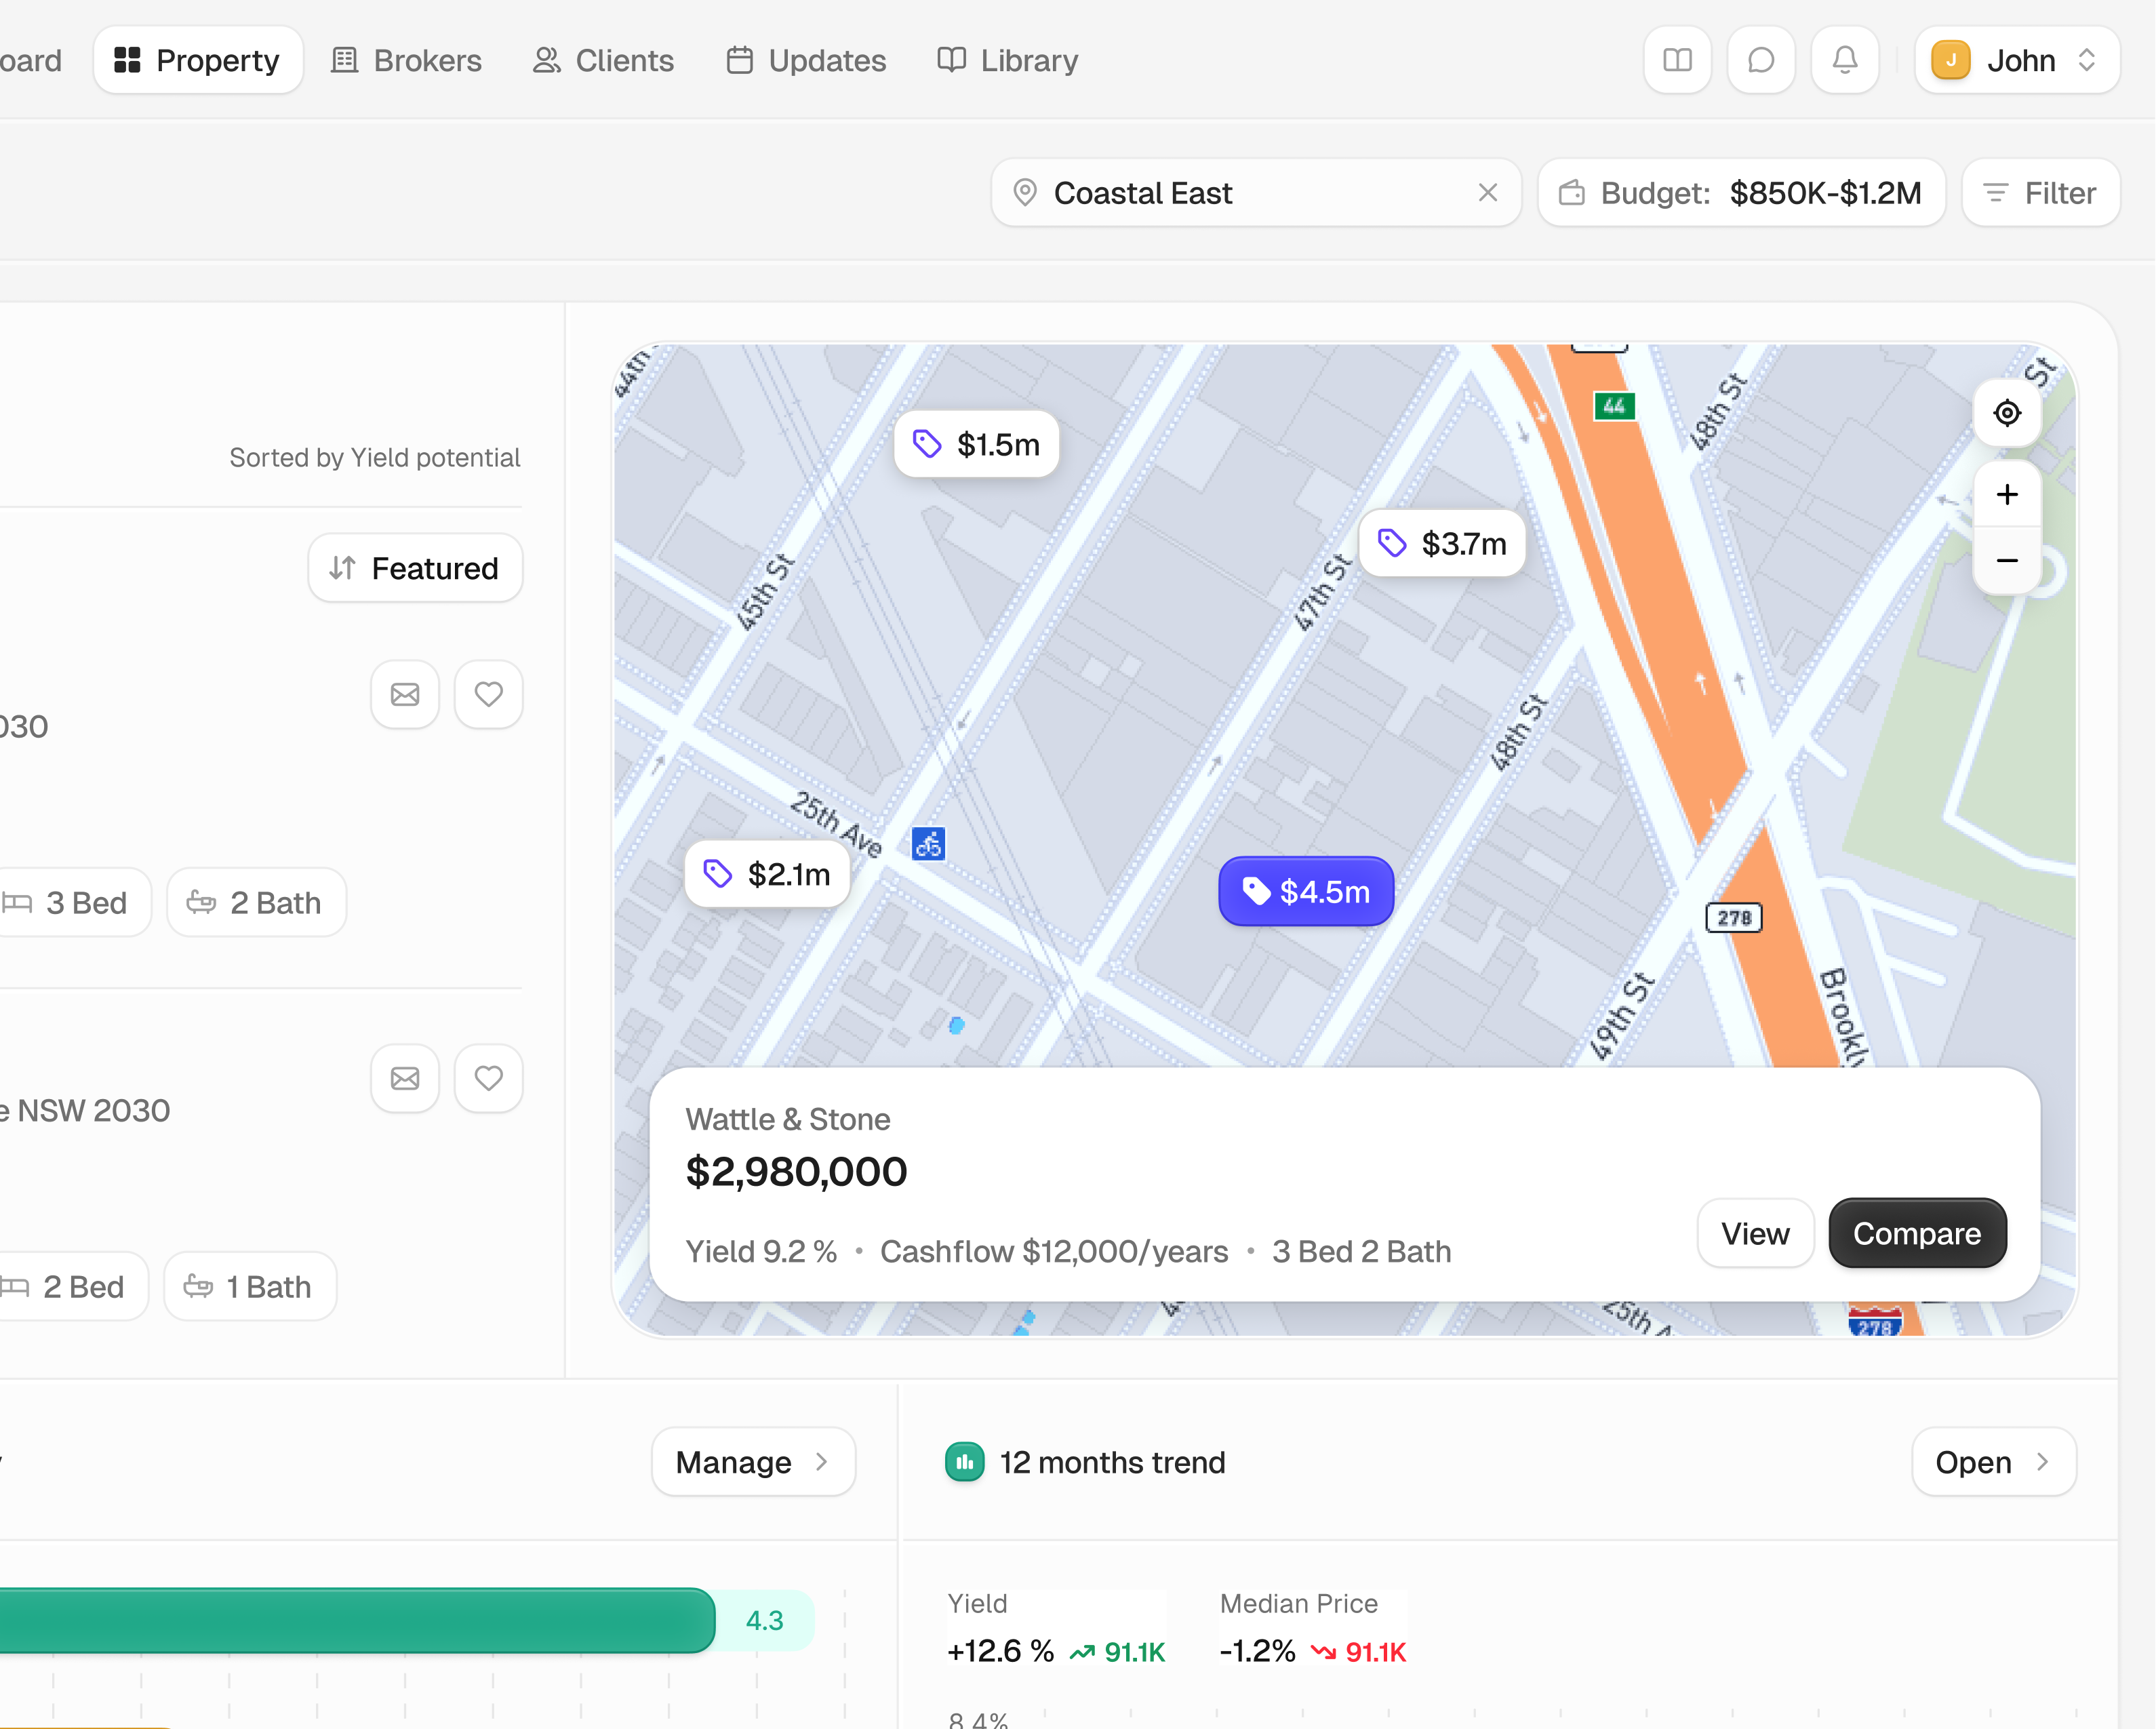
Task: Open the Budget range selector
Action: point(1741,193)
